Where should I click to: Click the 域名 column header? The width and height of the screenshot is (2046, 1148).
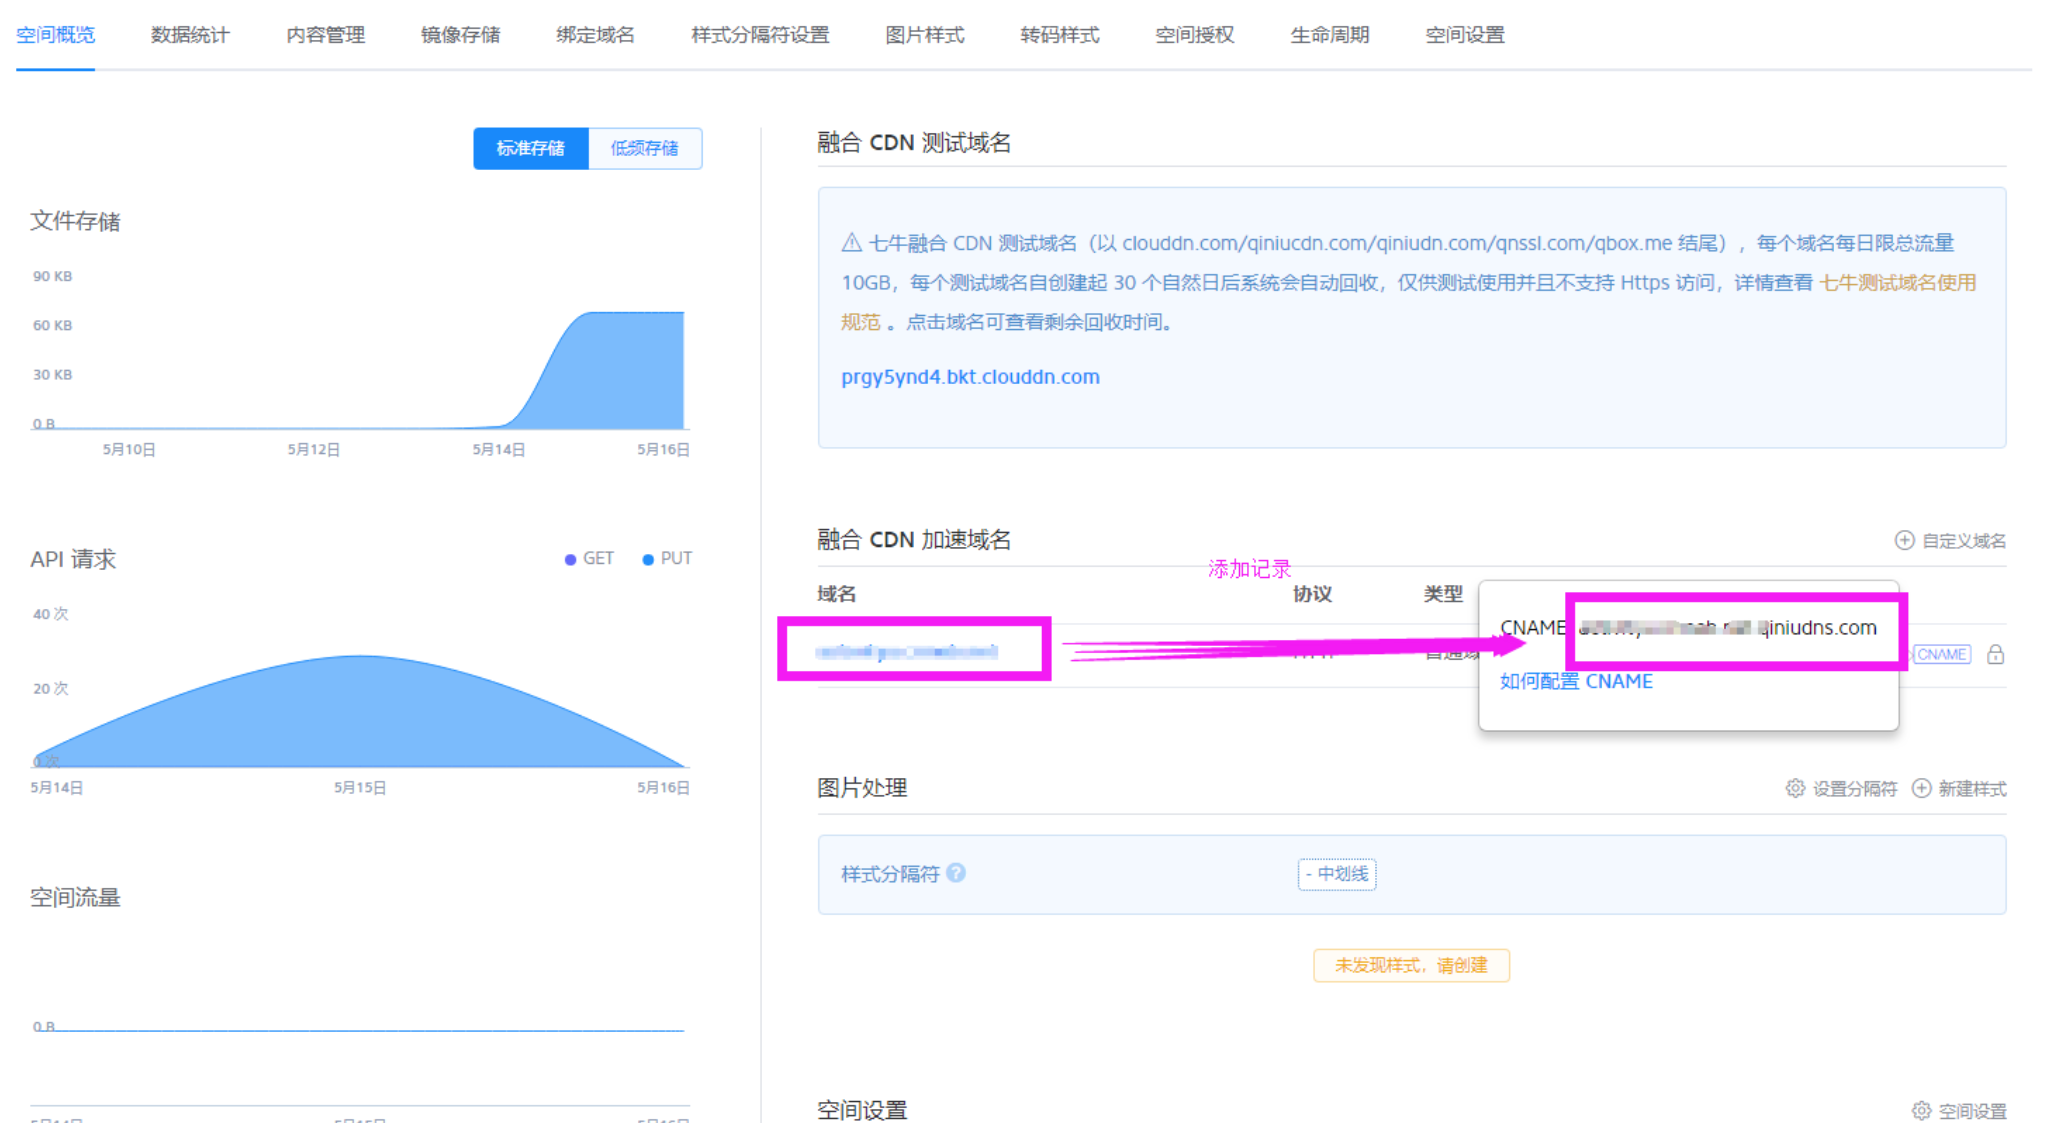point(836,594)
